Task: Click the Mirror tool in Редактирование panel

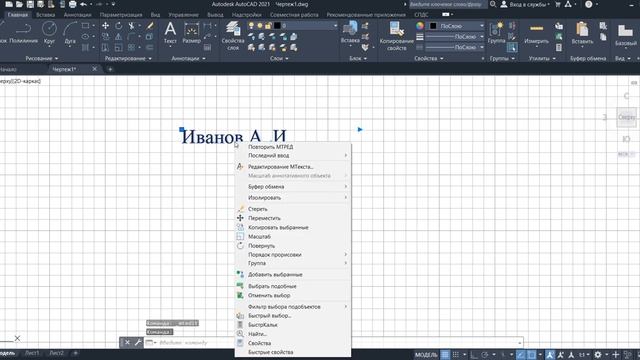Action: 118,37
